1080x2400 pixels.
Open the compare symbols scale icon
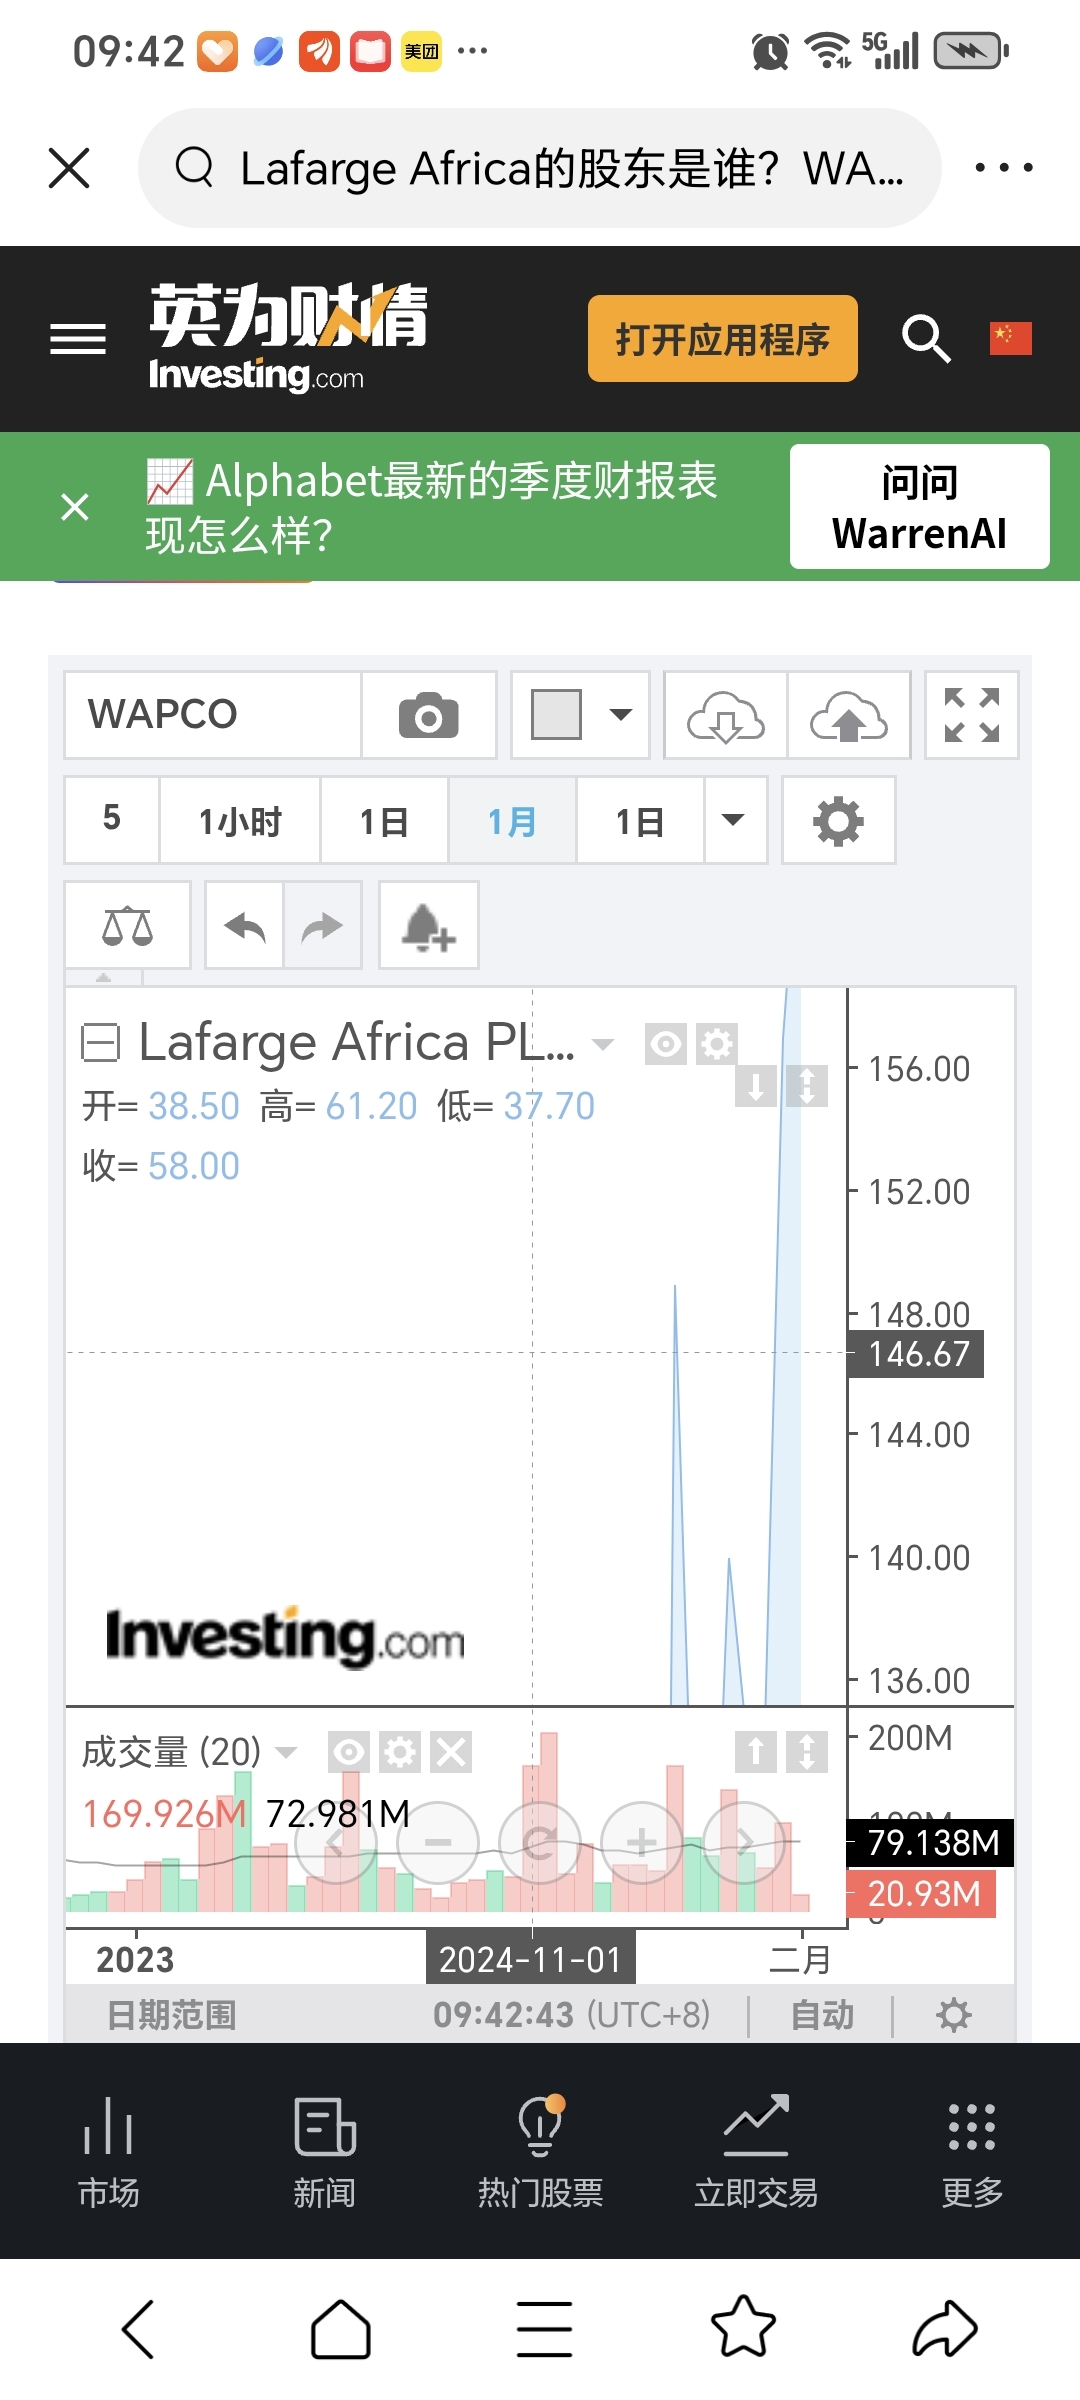[127, 926]
